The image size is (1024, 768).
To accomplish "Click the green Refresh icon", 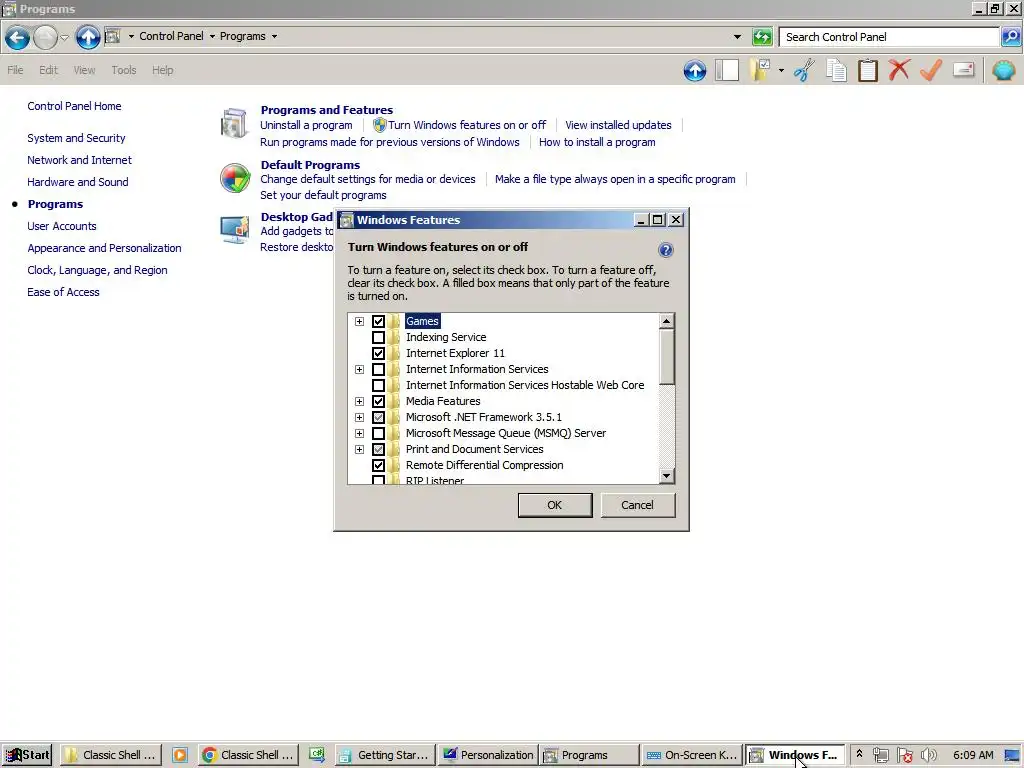I will tap(761, 37).
